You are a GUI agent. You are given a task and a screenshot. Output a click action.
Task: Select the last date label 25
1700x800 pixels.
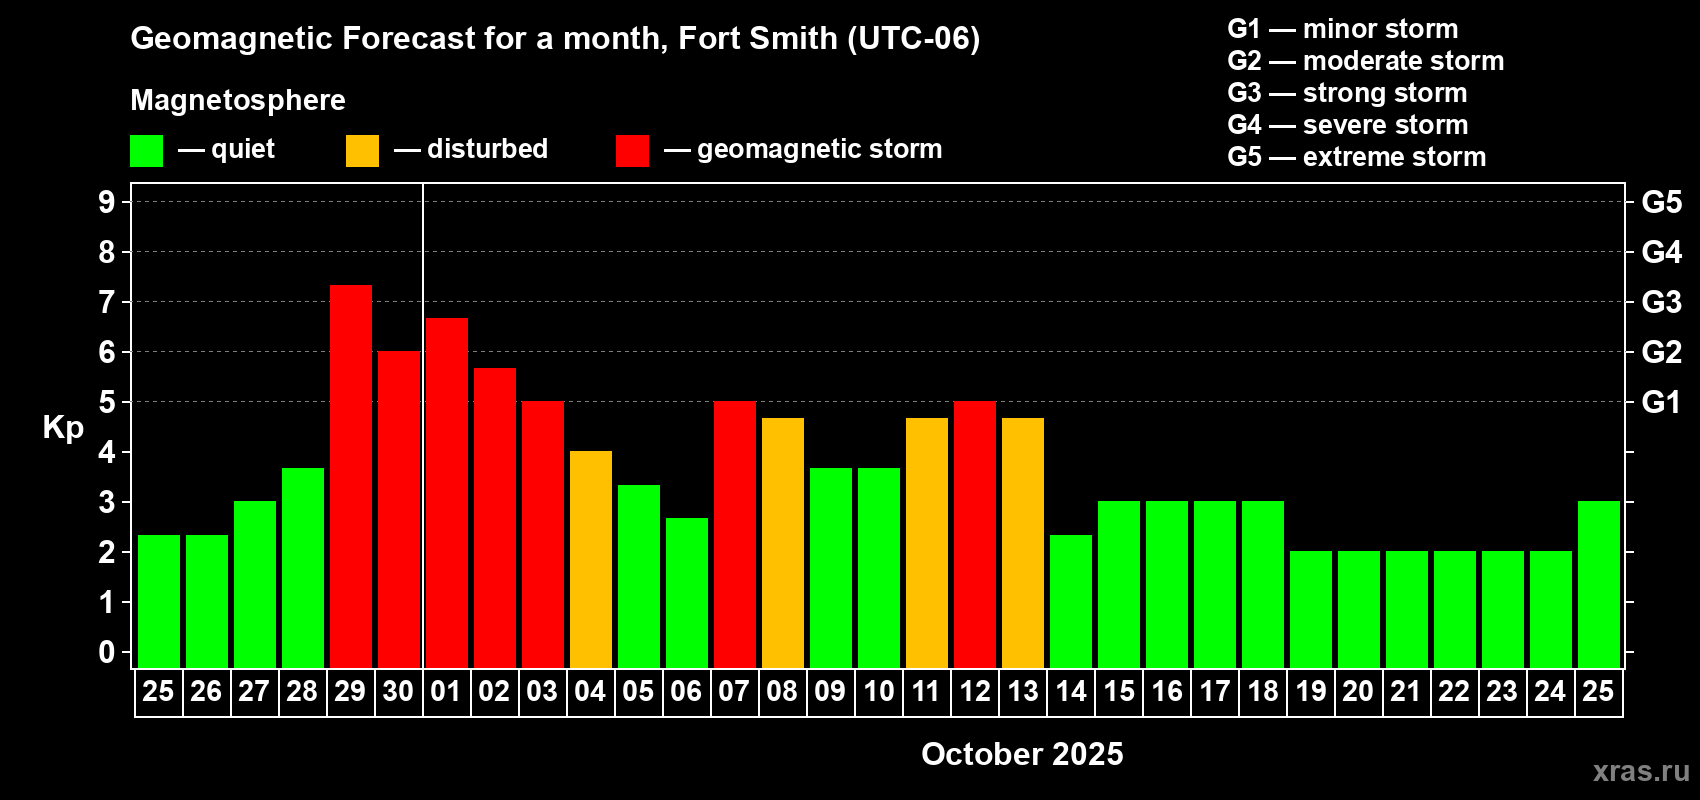pyautogui.click(x=1598, y=692)
